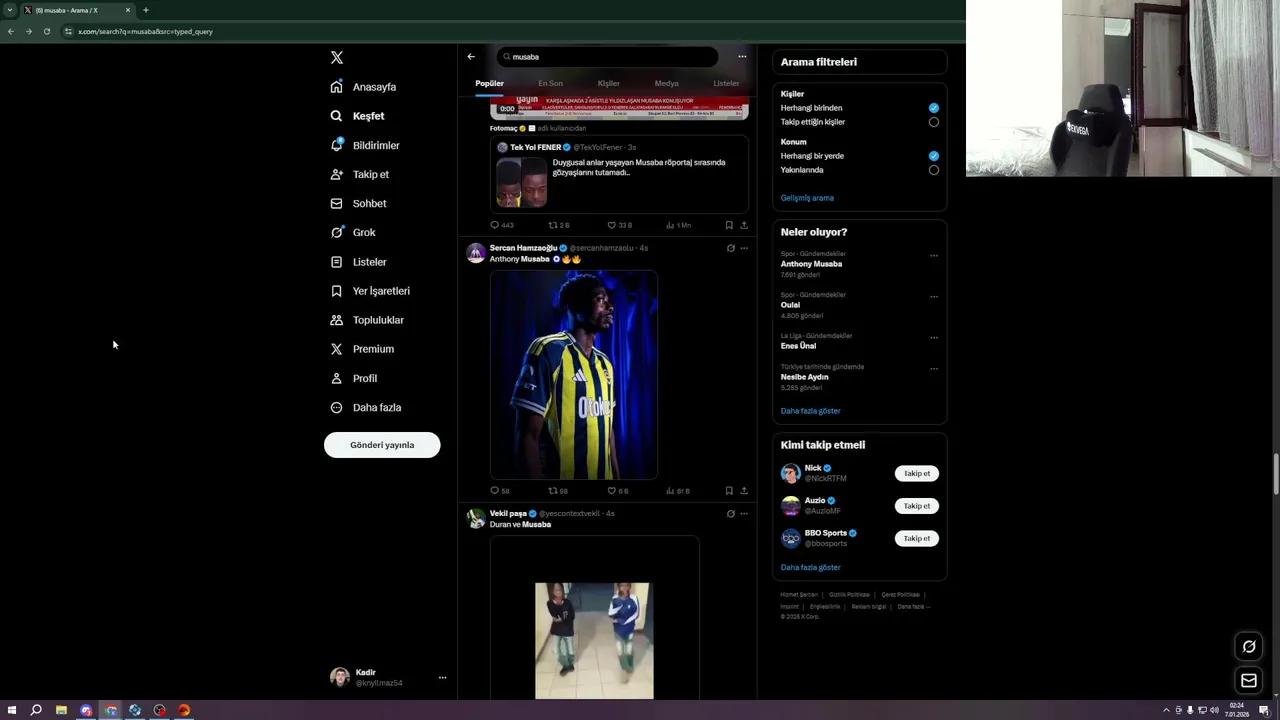This screenshot has width=1280, height=720.
Task: Open Tek Yol FENER quoted post thumbnail
Action: point(521,182)
